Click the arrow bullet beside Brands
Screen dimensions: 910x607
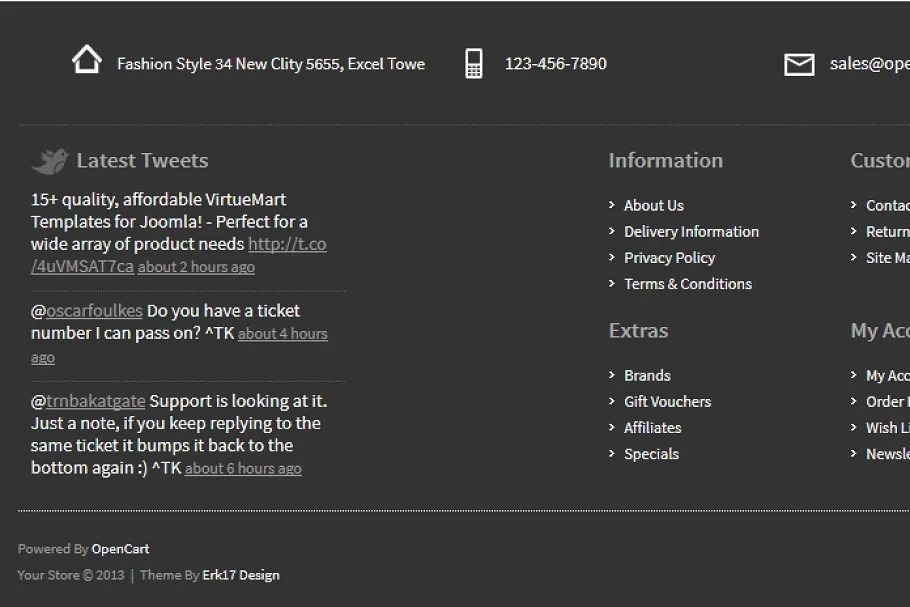tap(612, 375)
